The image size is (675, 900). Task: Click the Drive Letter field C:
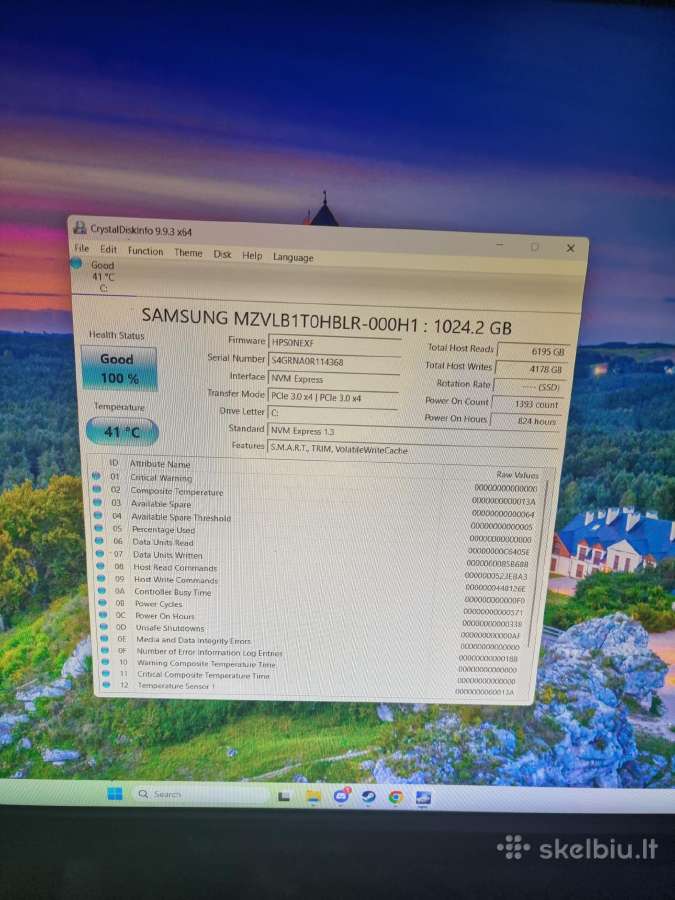click(x=332, y=413)
